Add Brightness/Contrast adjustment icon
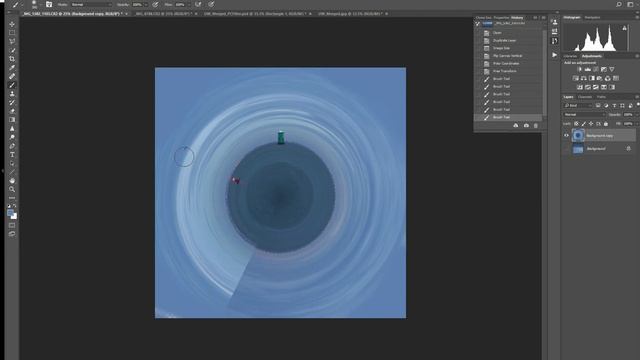Screen dimensions: 640x360 [x=580, y=69]
